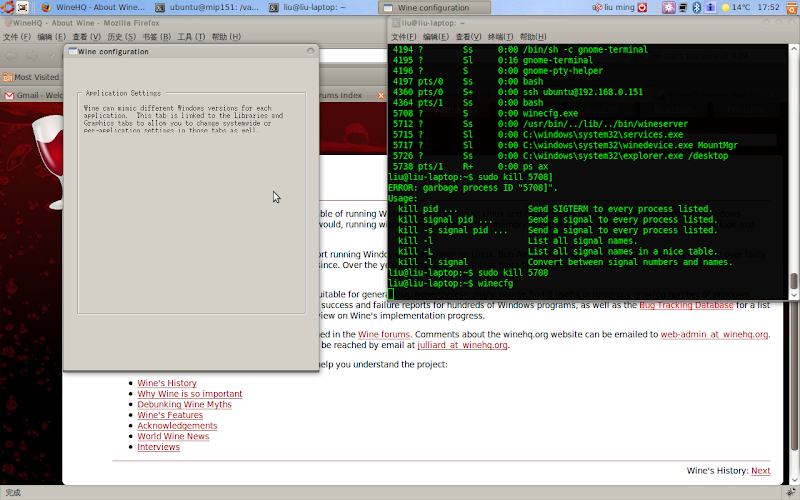Click the 完成 status text in Firefox
800x500 pixels.
(x=13, y=493)
